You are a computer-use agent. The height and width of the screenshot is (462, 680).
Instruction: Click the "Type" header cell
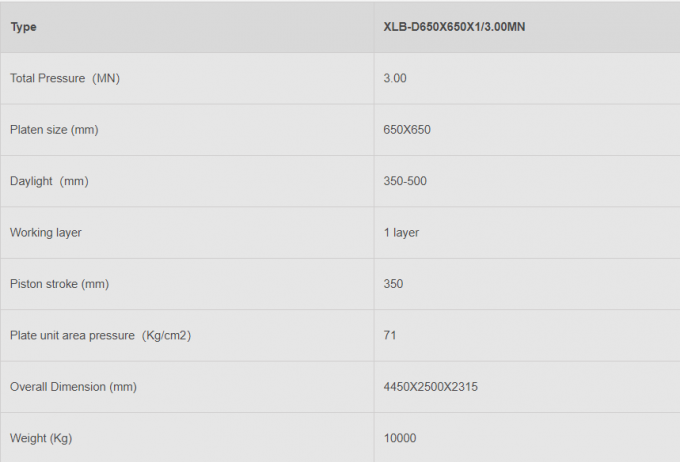point(23,27)
